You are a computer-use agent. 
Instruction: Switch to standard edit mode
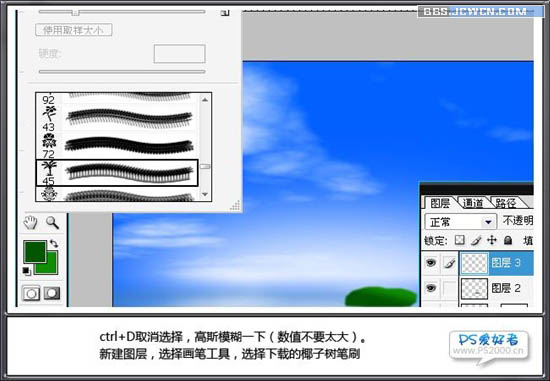[31, 293]
